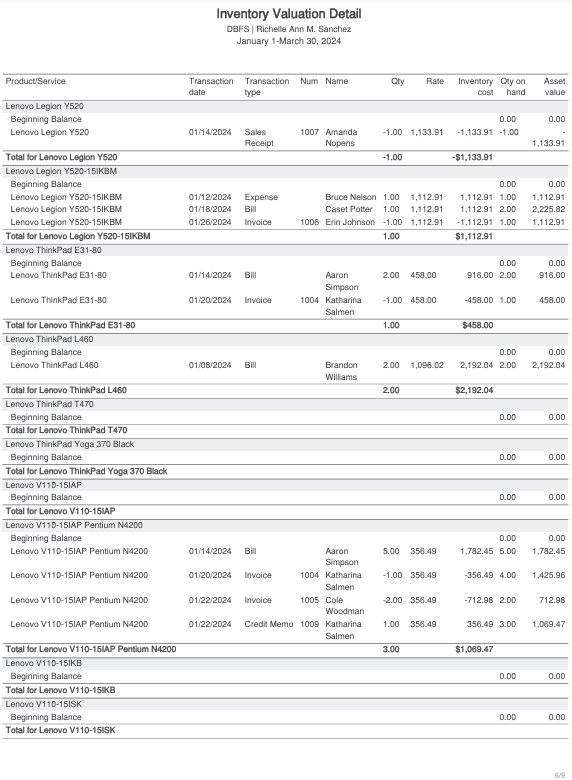Screen dimensions: 572x780
Task: Select the Lenovo V110-15IKB group header
Action: [286, 664]
